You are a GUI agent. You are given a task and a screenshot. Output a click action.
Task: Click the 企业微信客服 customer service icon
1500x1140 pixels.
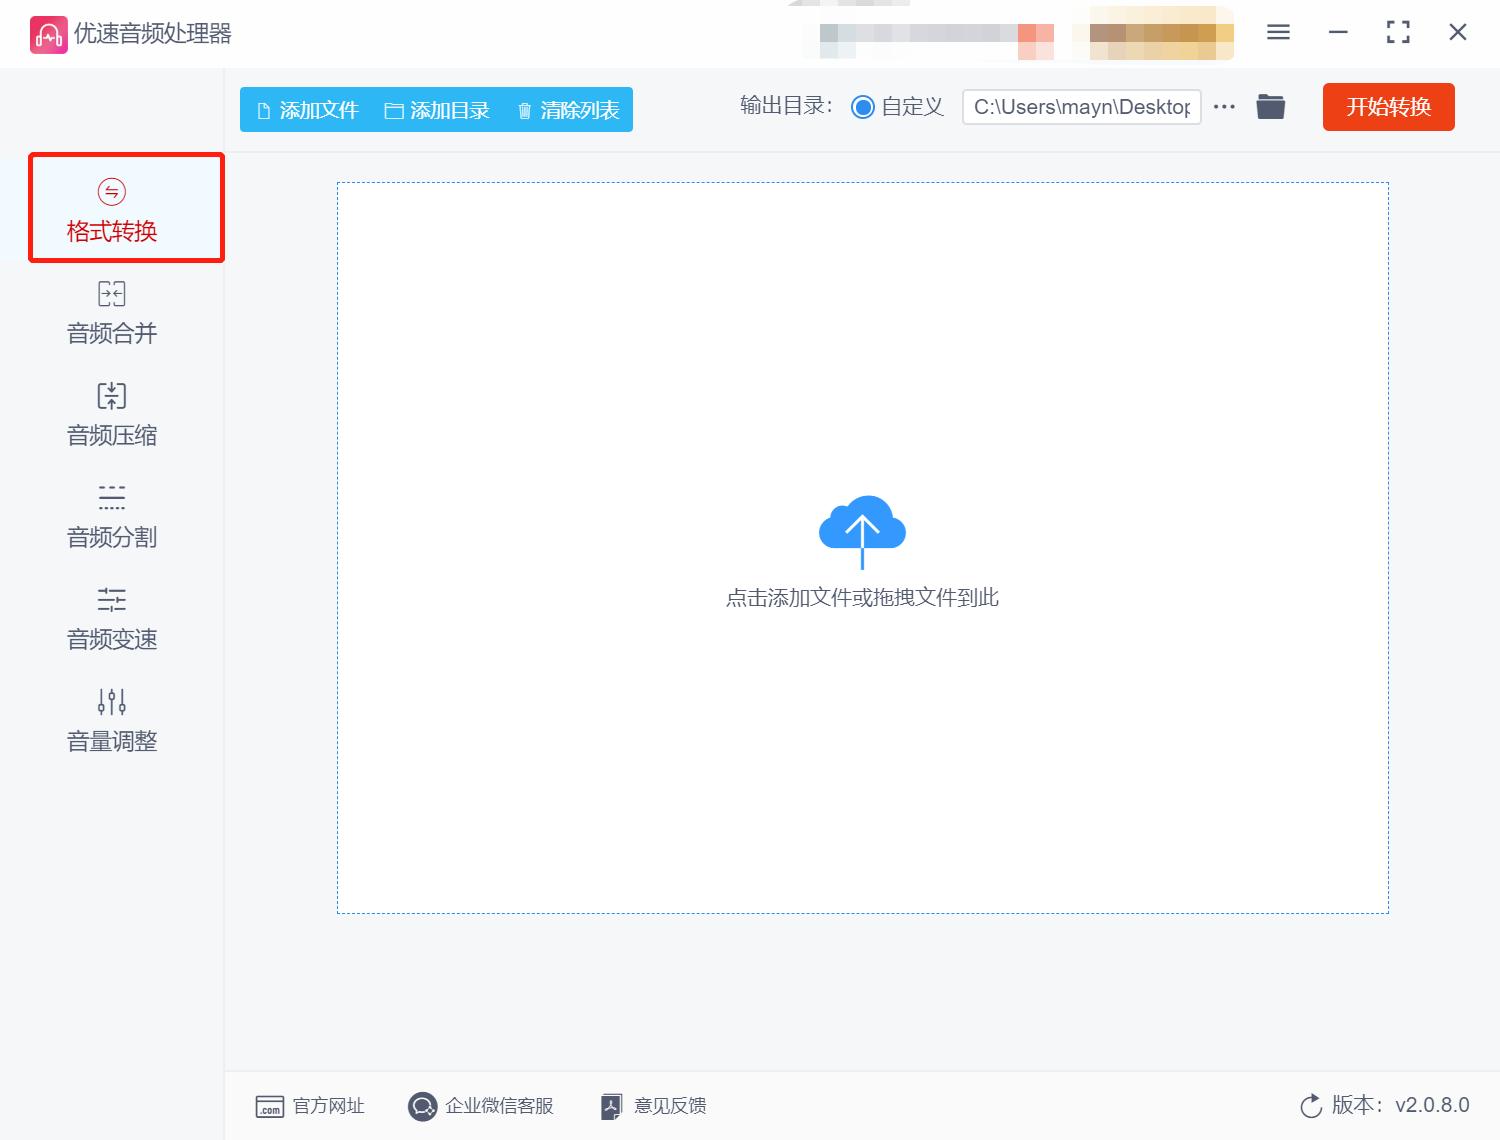(423, 1106)
